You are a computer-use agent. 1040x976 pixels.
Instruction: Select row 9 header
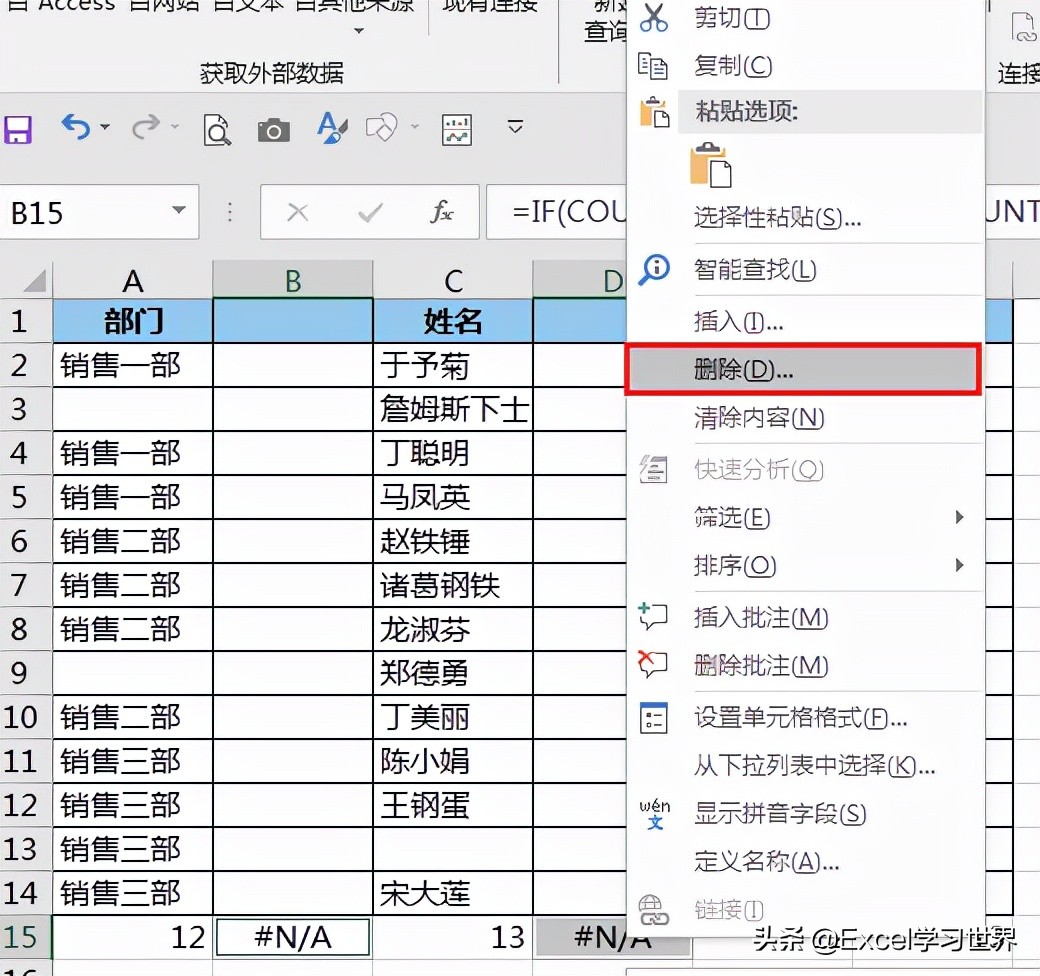tap(25, 673)
